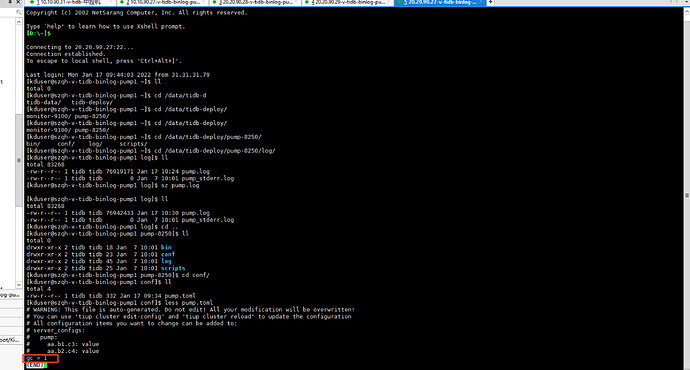690x370 pixels.
Task: Click the blue "conf" directory name
Action: (x=168, y=254)
